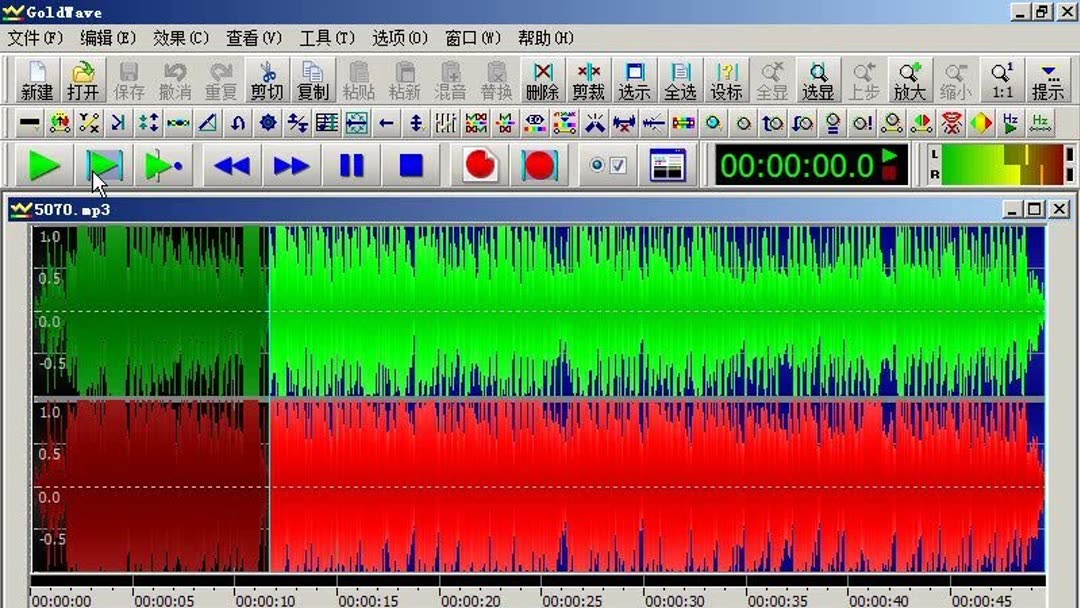
Task: Select the radio button near the record controls
Action: pyautogui.click(x=596, y=163)
